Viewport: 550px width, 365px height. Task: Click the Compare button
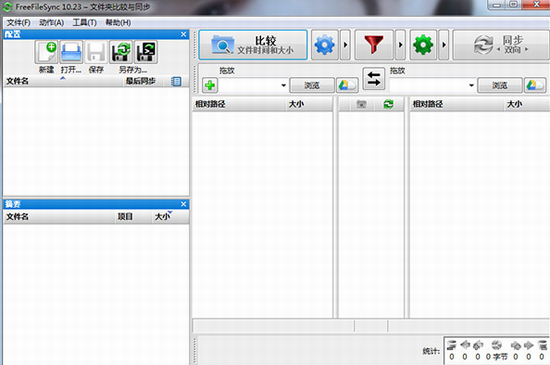click(253, 45)
